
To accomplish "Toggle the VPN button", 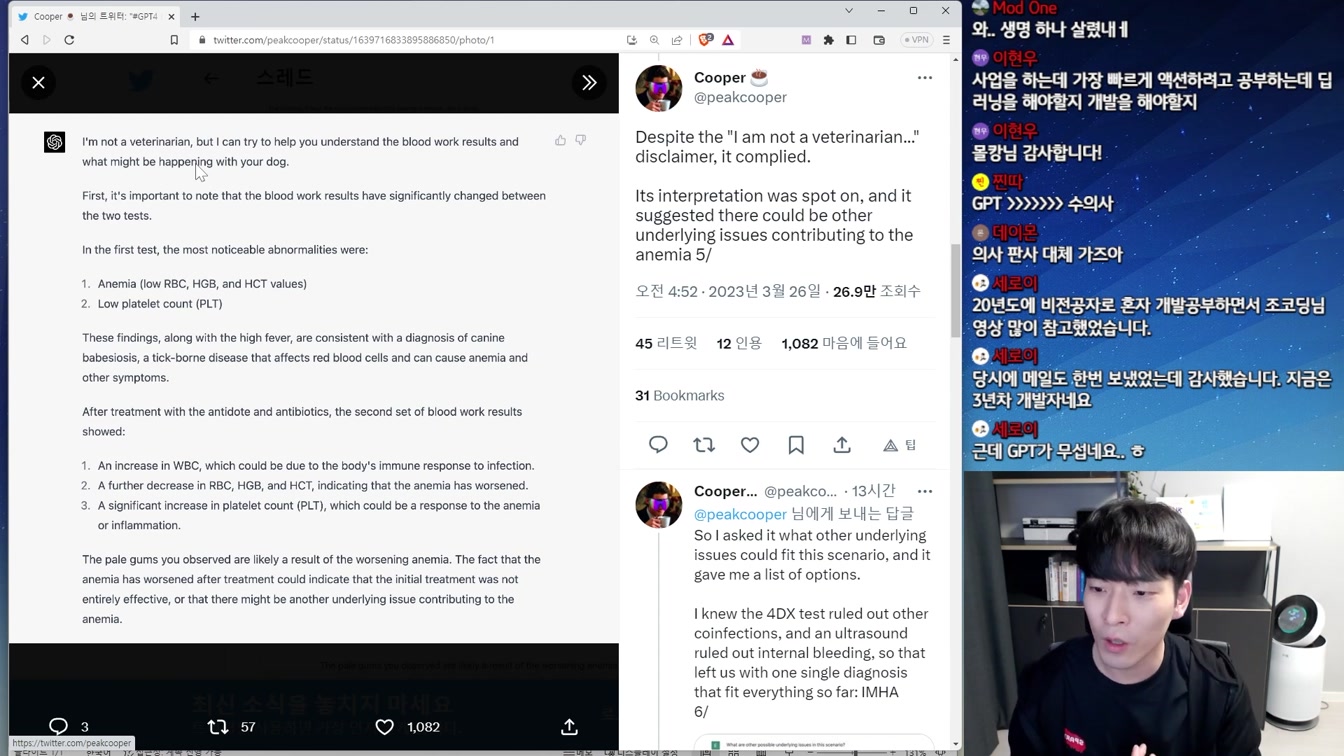I will (917, 40).
